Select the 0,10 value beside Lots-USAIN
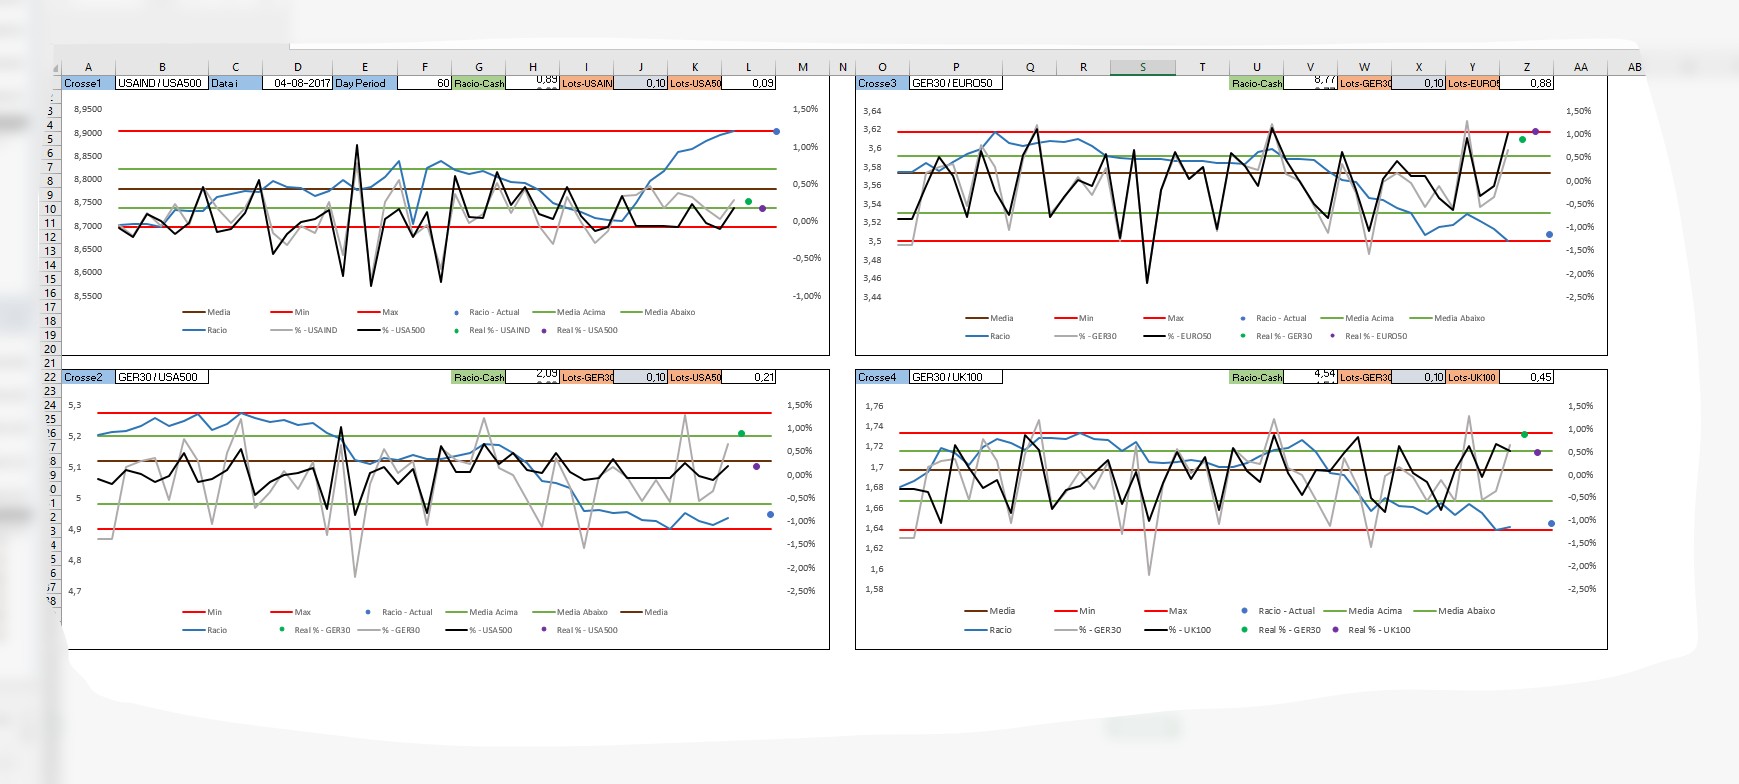Image resolution: width=1739 pixels, height=784 pixels. (641, 83)
